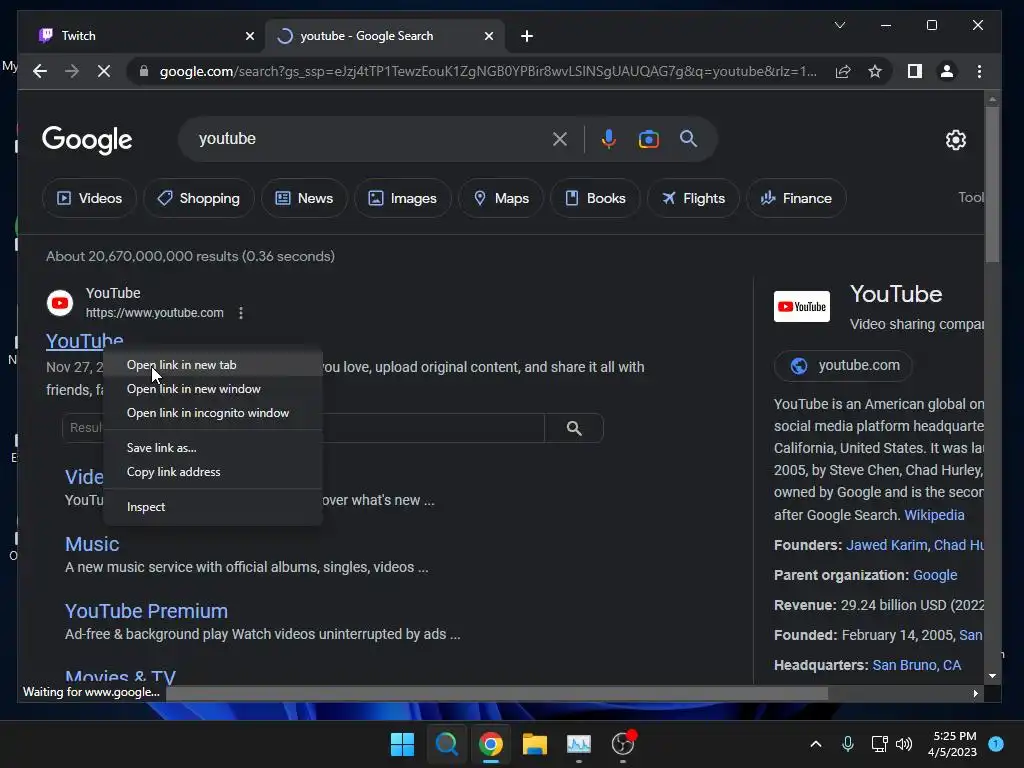Screen dimensions: 1024x768
Task: Clear the search query
Action: pyautogui.click(x=560, y=138)
